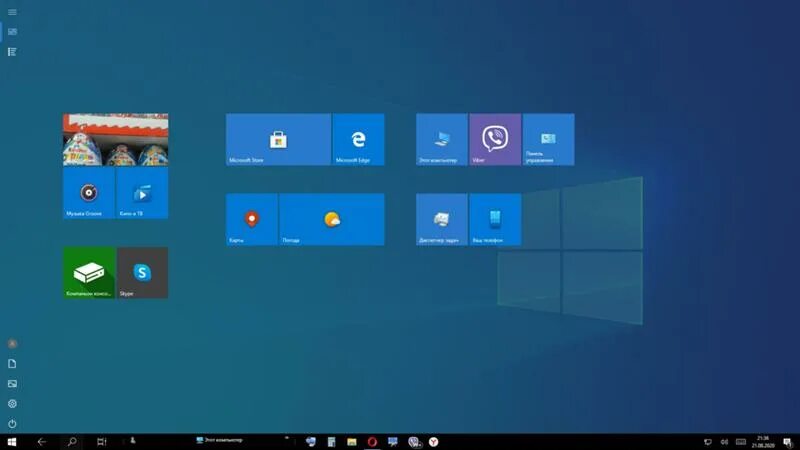
Task: Open the Карты maps tile
Action: tap(252, 219)
